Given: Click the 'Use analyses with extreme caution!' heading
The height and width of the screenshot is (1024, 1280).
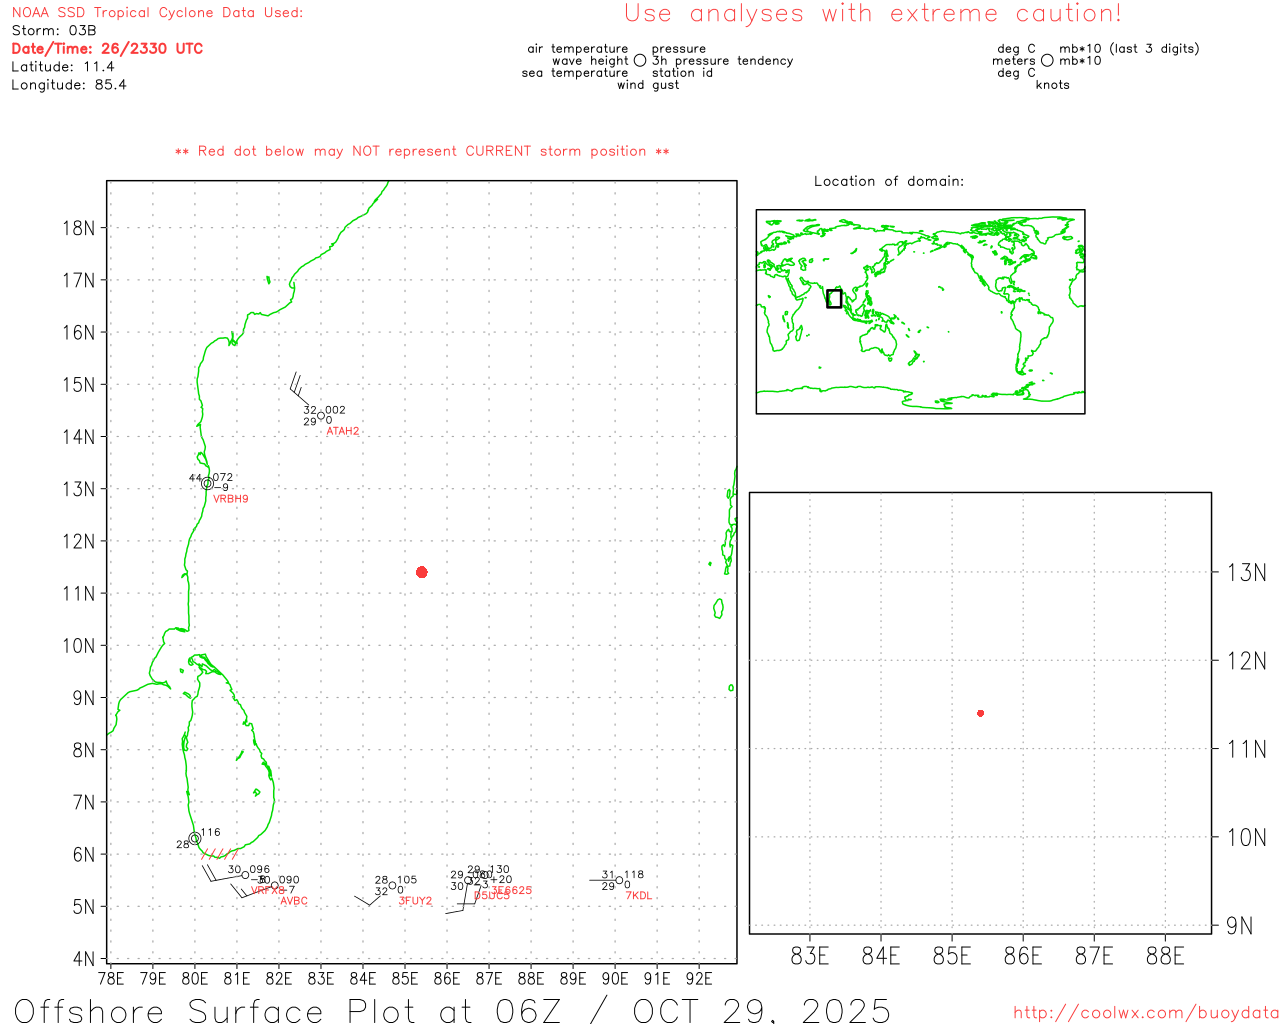Looking at the screenshot, I should (872, 14).
